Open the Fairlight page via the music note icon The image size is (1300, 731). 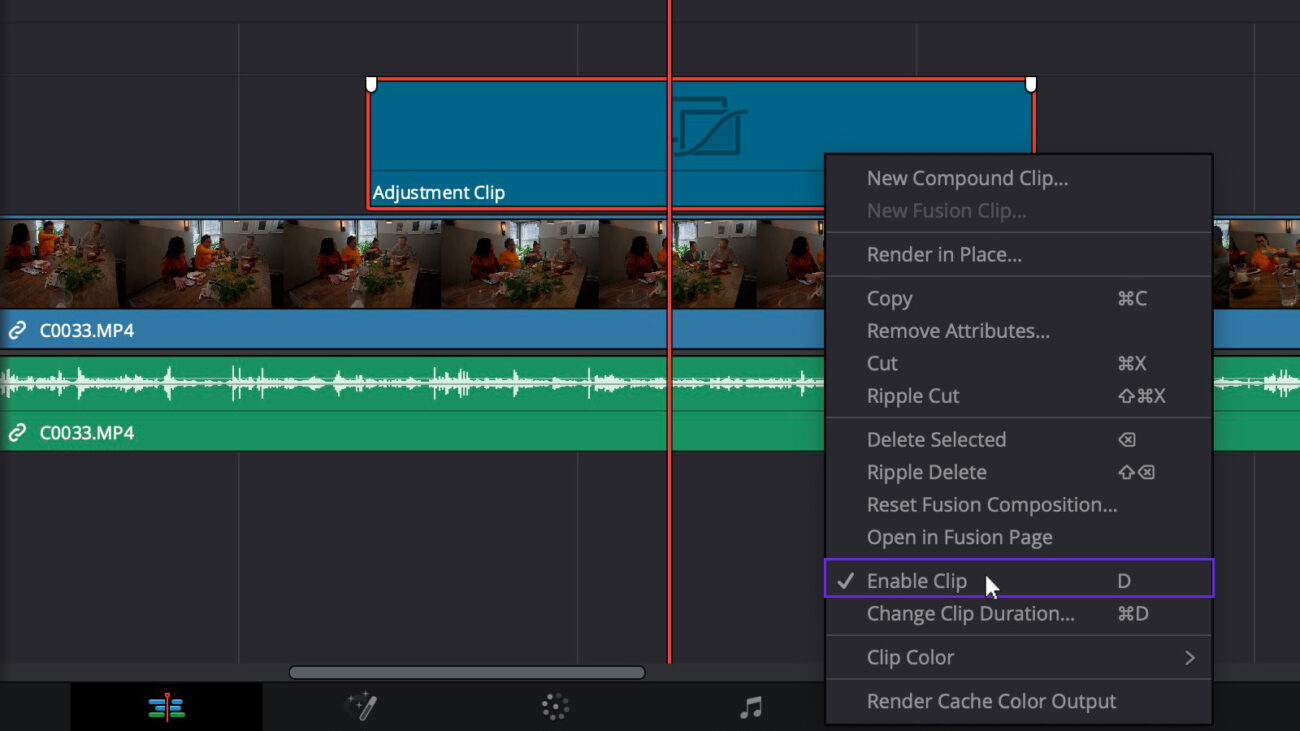coord(749,705)
